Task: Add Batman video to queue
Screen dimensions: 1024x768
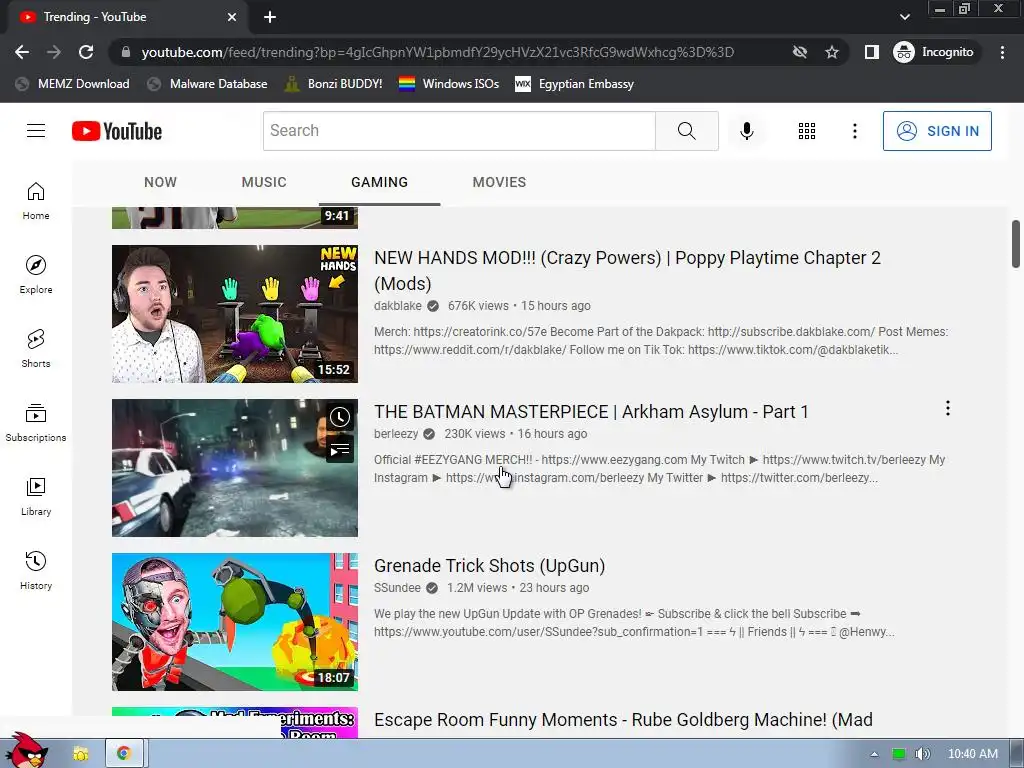Action: pos(340,449)
